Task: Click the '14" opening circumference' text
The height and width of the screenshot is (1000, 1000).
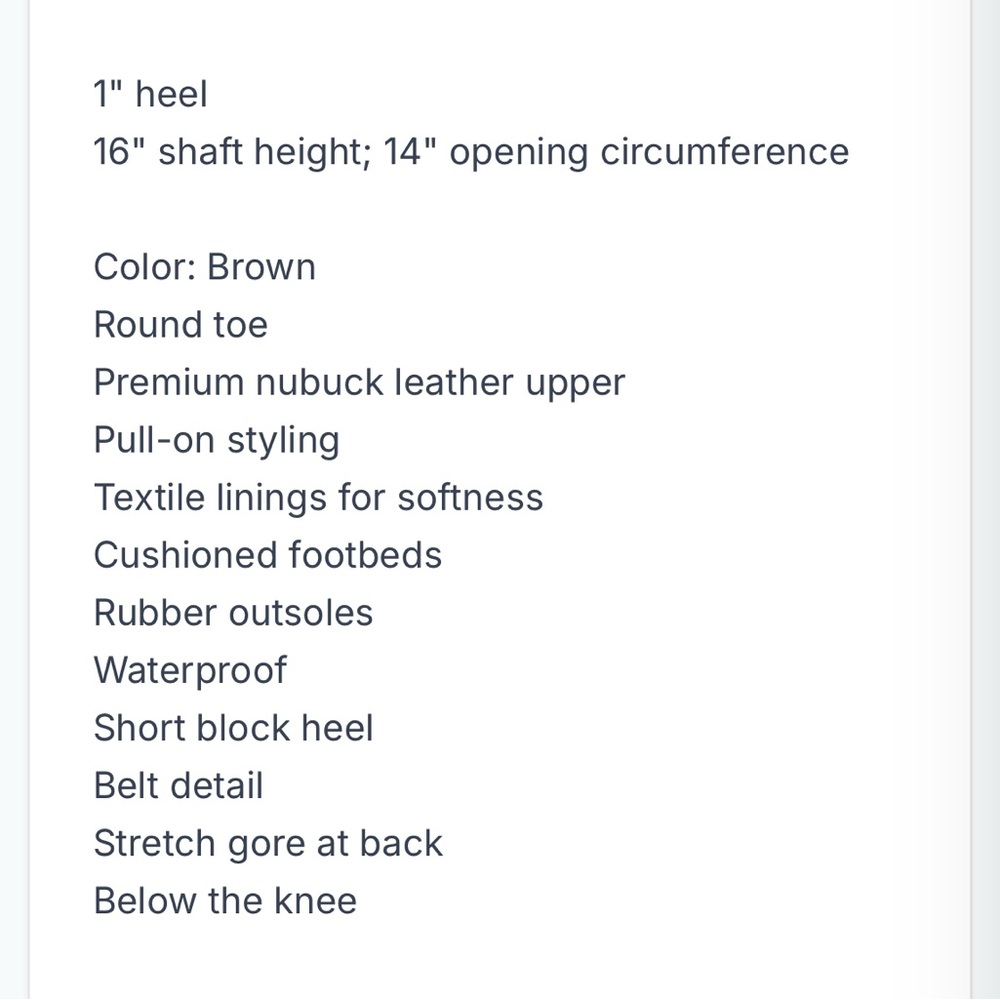Action: tap(616, 152)
